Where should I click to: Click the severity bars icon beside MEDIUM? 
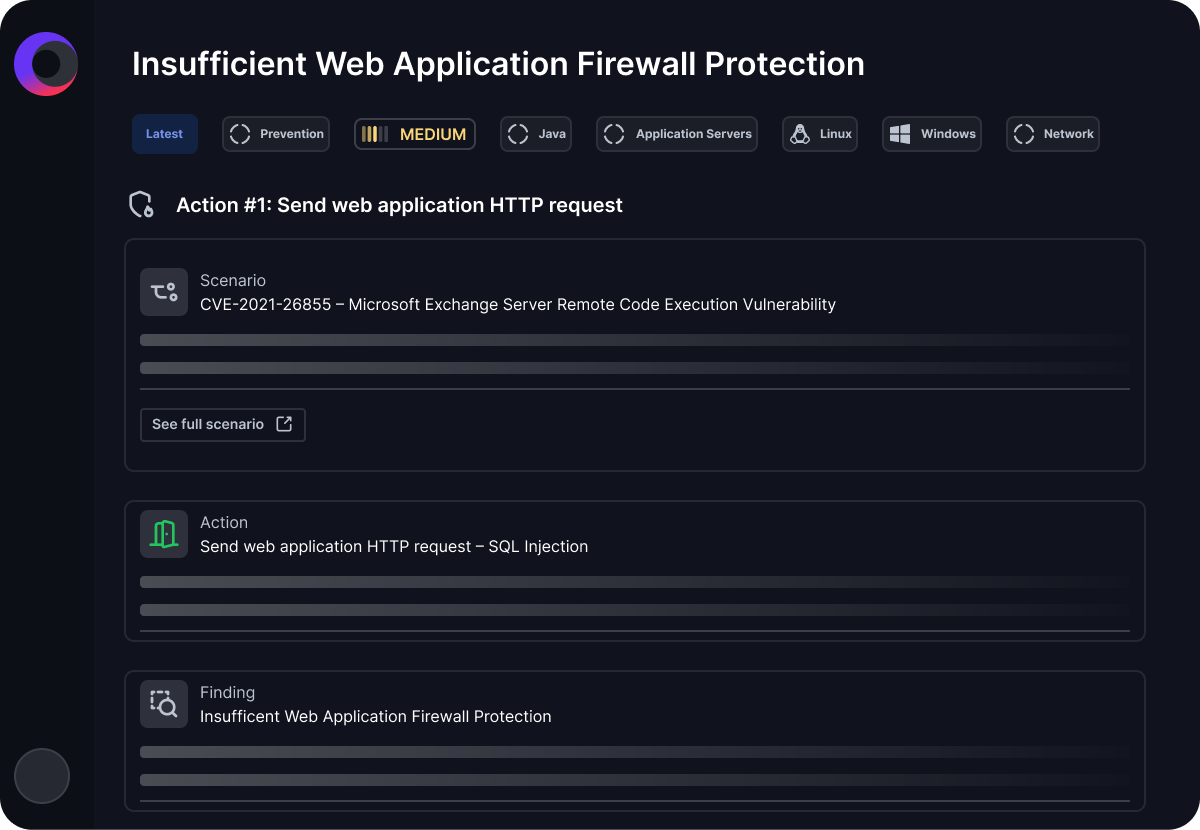375,134
